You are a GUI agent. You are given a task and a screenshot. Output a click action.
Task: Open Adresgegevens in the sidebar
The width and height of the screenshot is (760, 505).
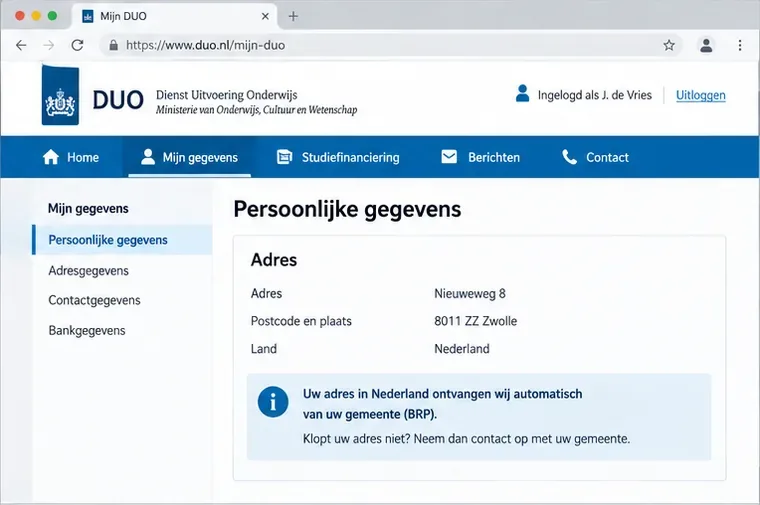(88, 270)
